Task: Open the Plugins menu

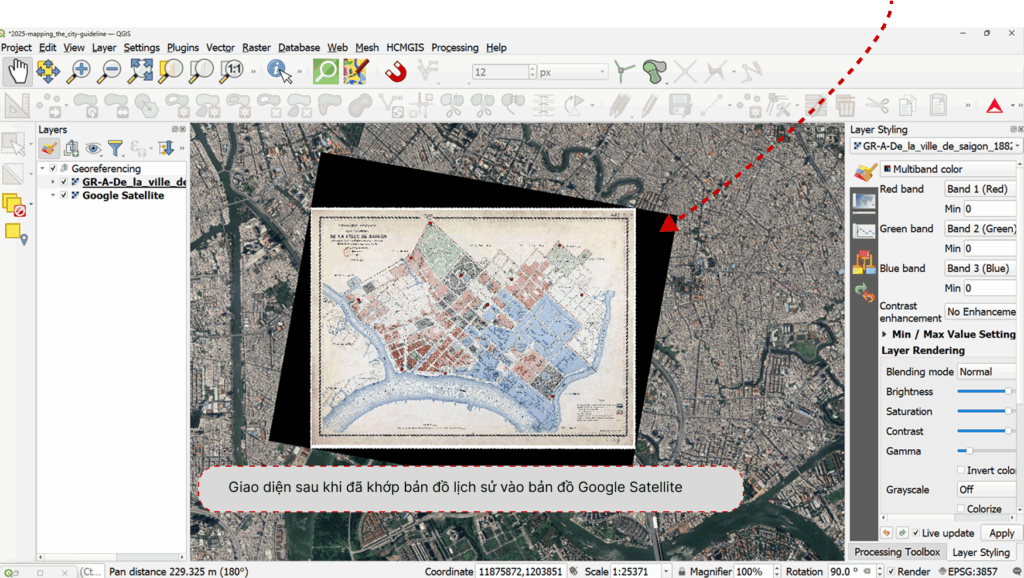Action: click(x=183, y=48)
